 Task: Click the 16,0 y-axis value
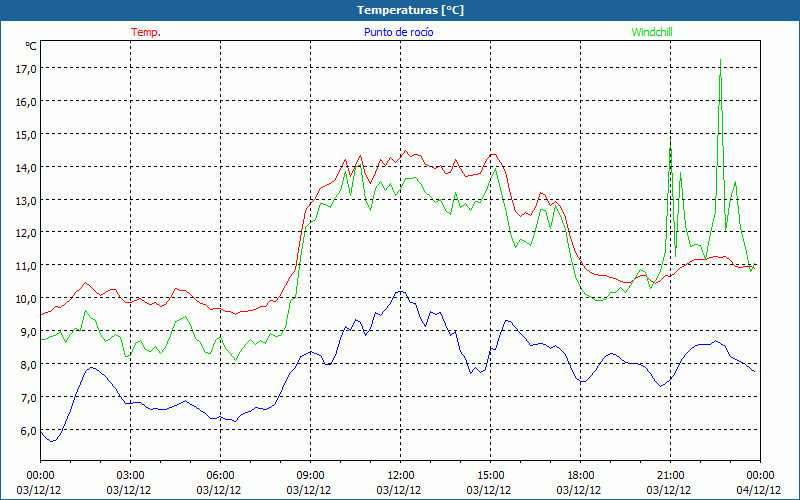(26, 102)
